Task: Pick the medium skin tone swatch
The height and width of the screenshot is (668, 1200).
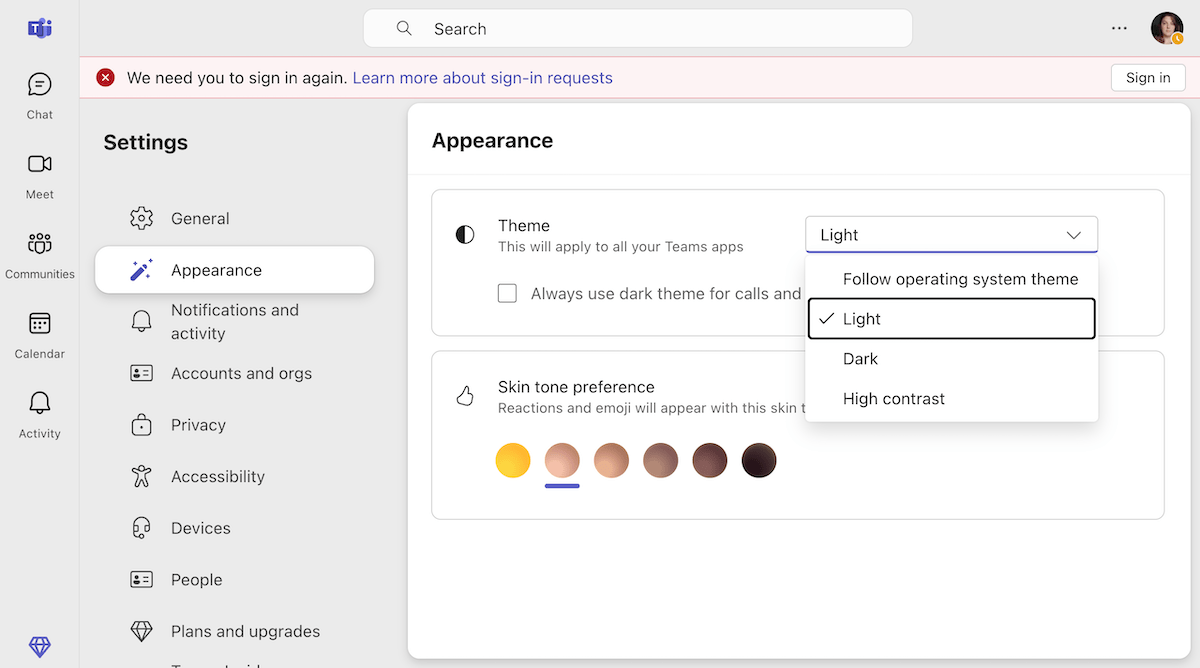Action: coord(660,461)
